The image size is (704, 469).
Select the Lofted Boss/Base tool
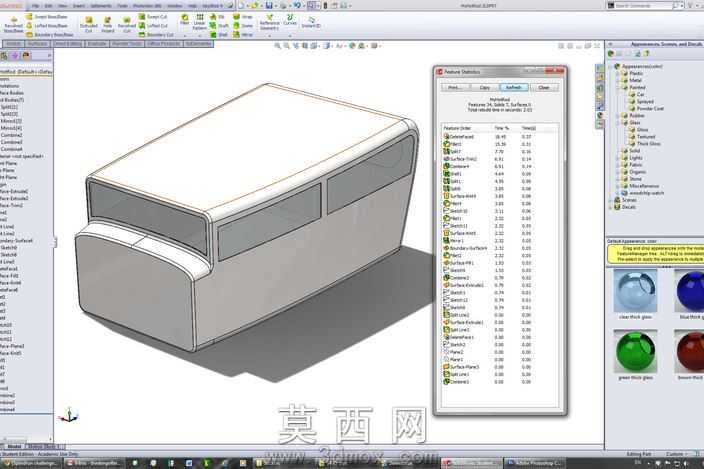click(x=47, y=26)
